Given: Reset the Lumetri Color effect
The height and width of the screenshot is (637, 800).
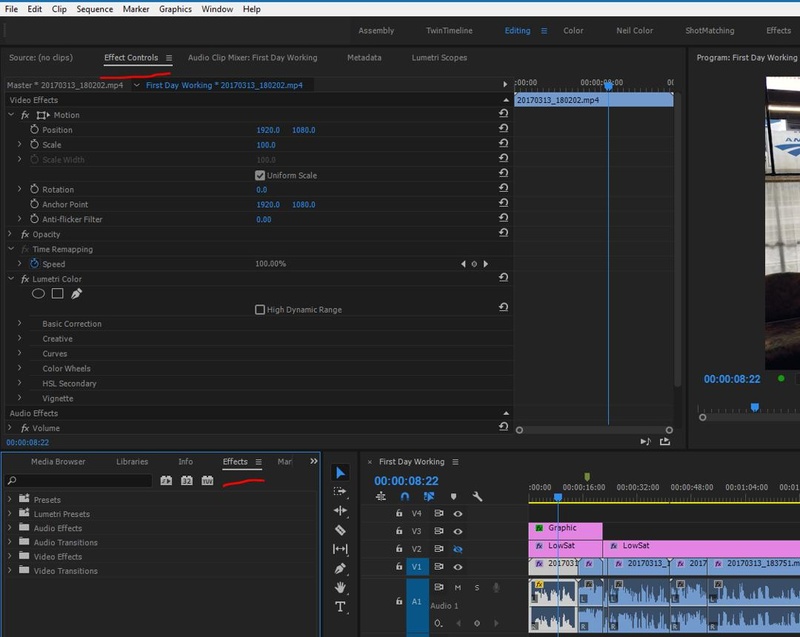Looking at the screenshot, I should click(x=502, y=278).
